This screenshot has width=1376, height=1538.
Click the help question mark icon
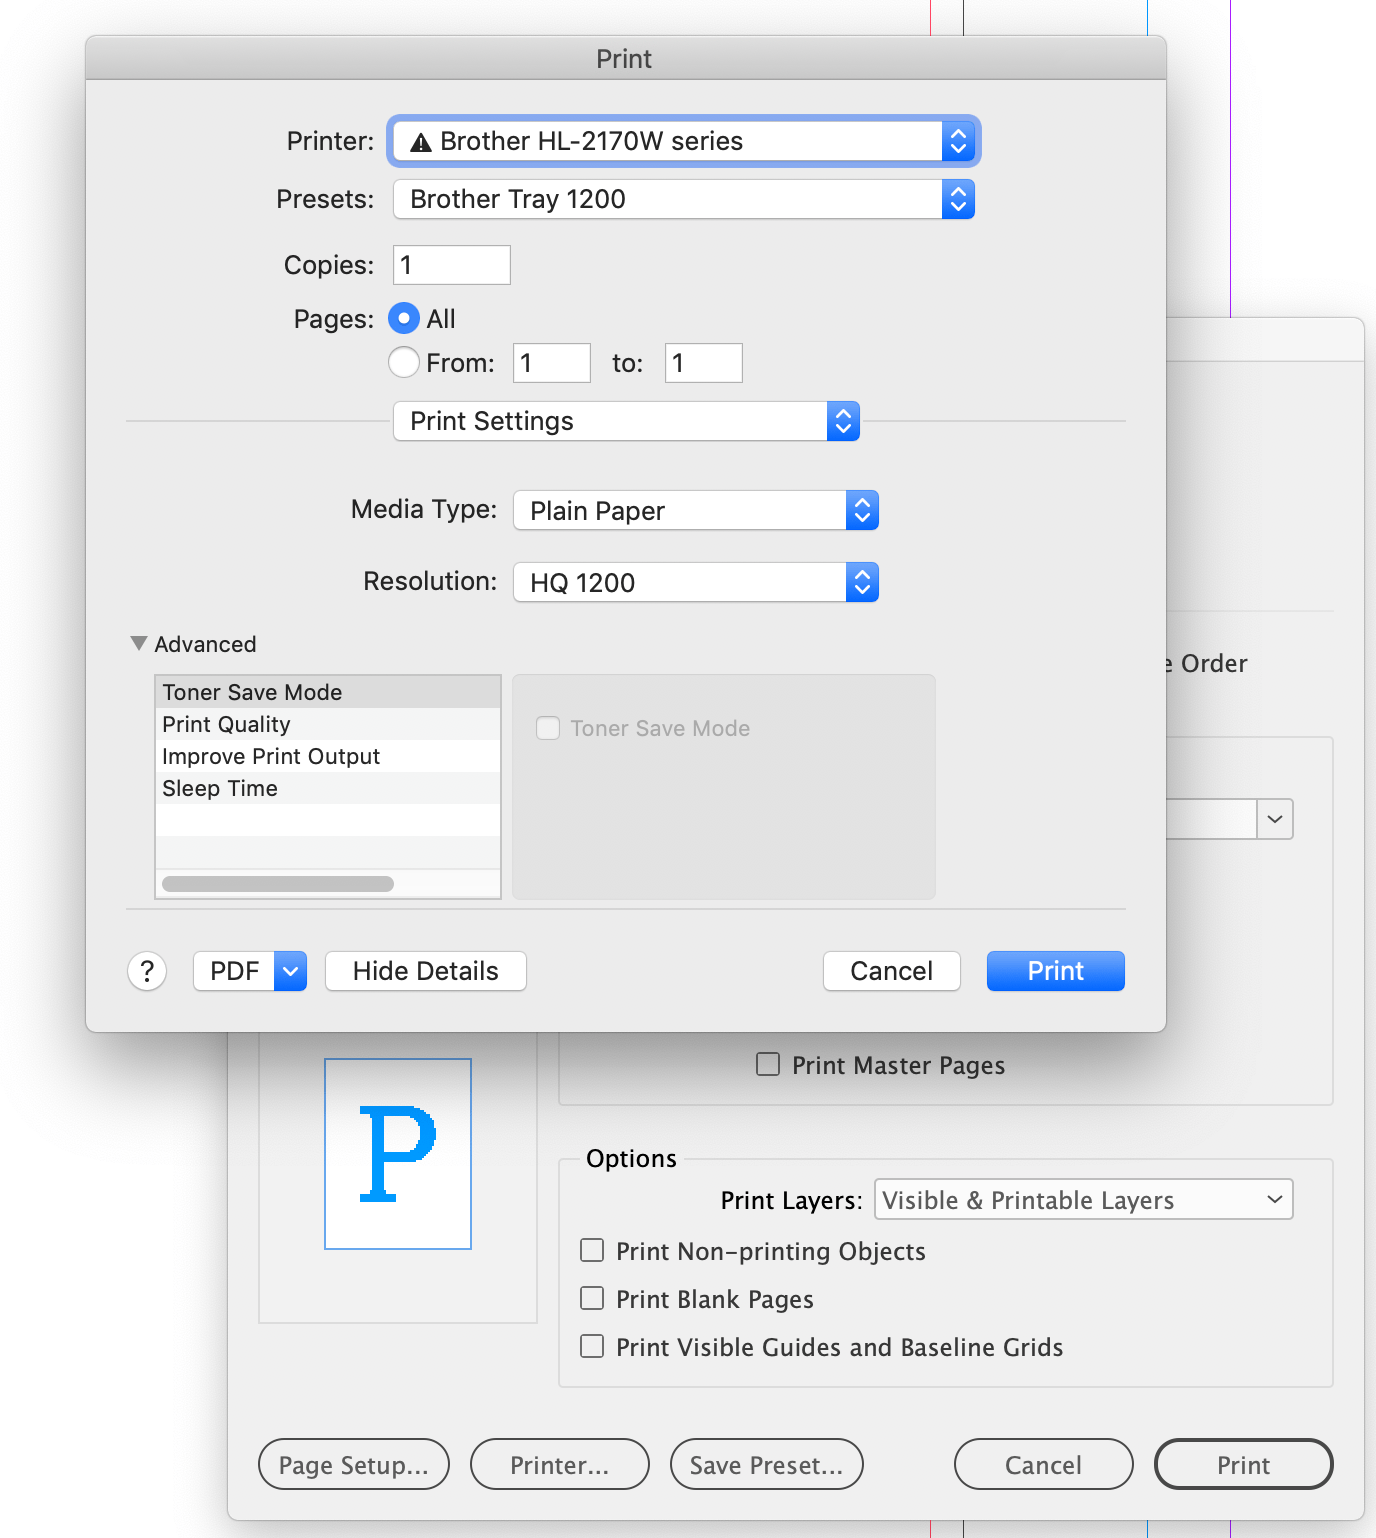147,971
